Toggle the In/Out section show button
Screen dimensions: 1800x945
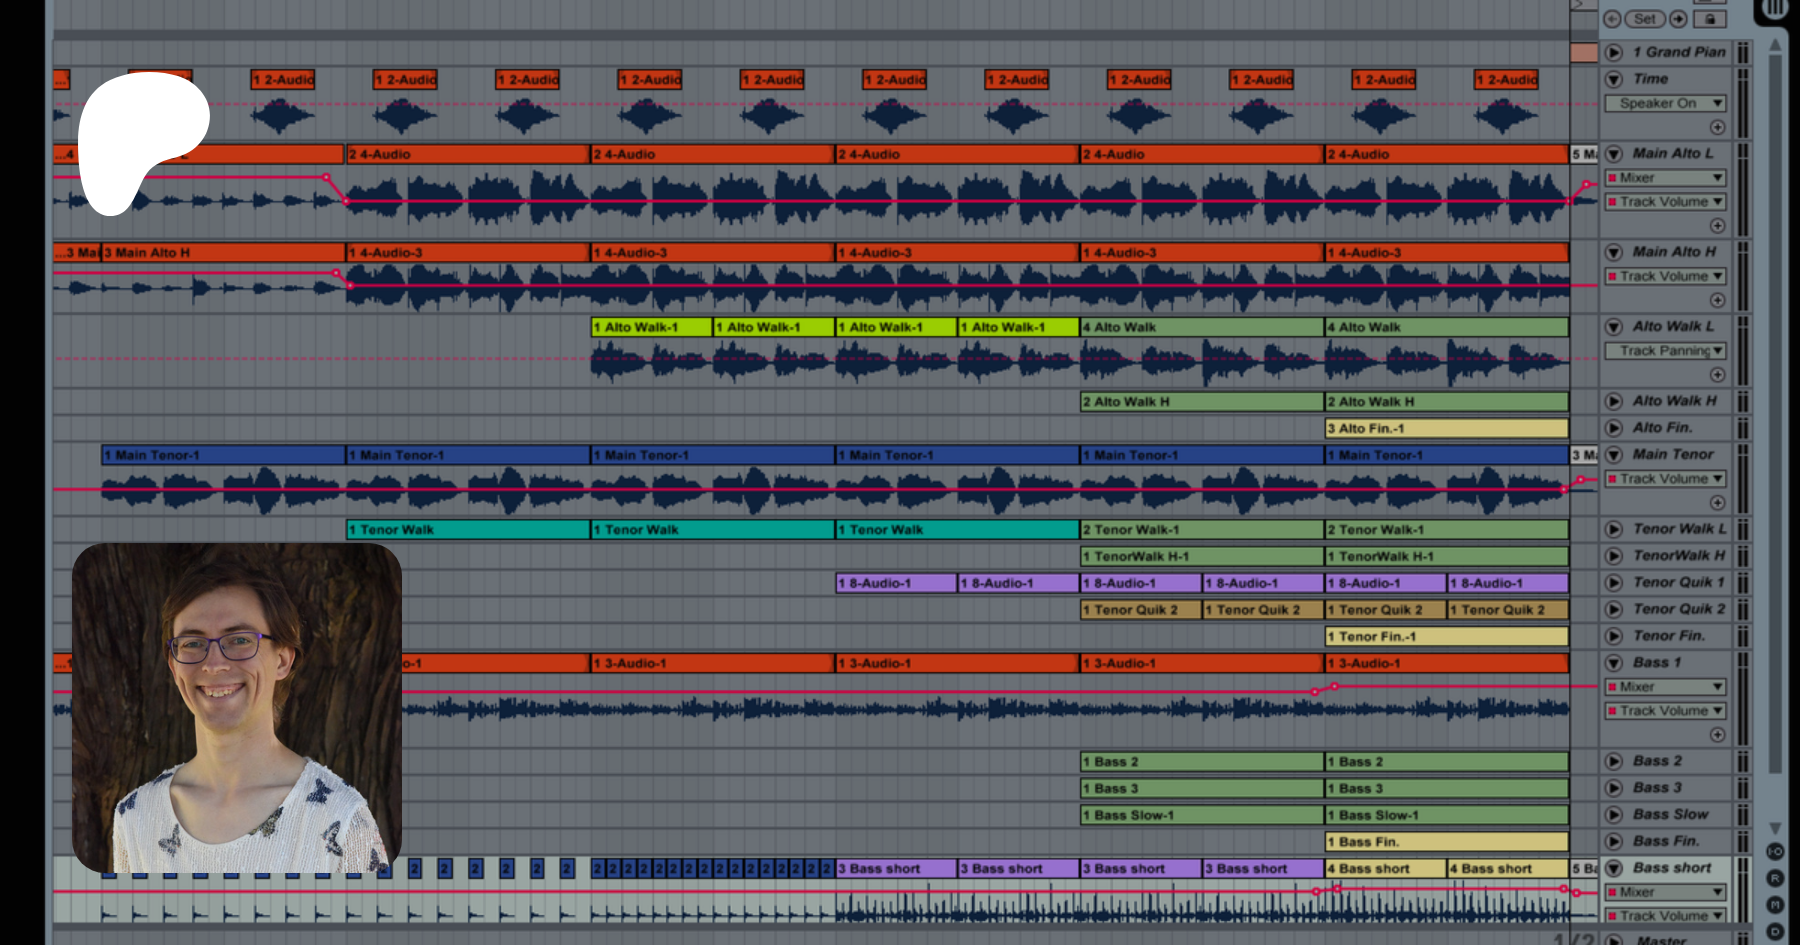coord(1775,851)
